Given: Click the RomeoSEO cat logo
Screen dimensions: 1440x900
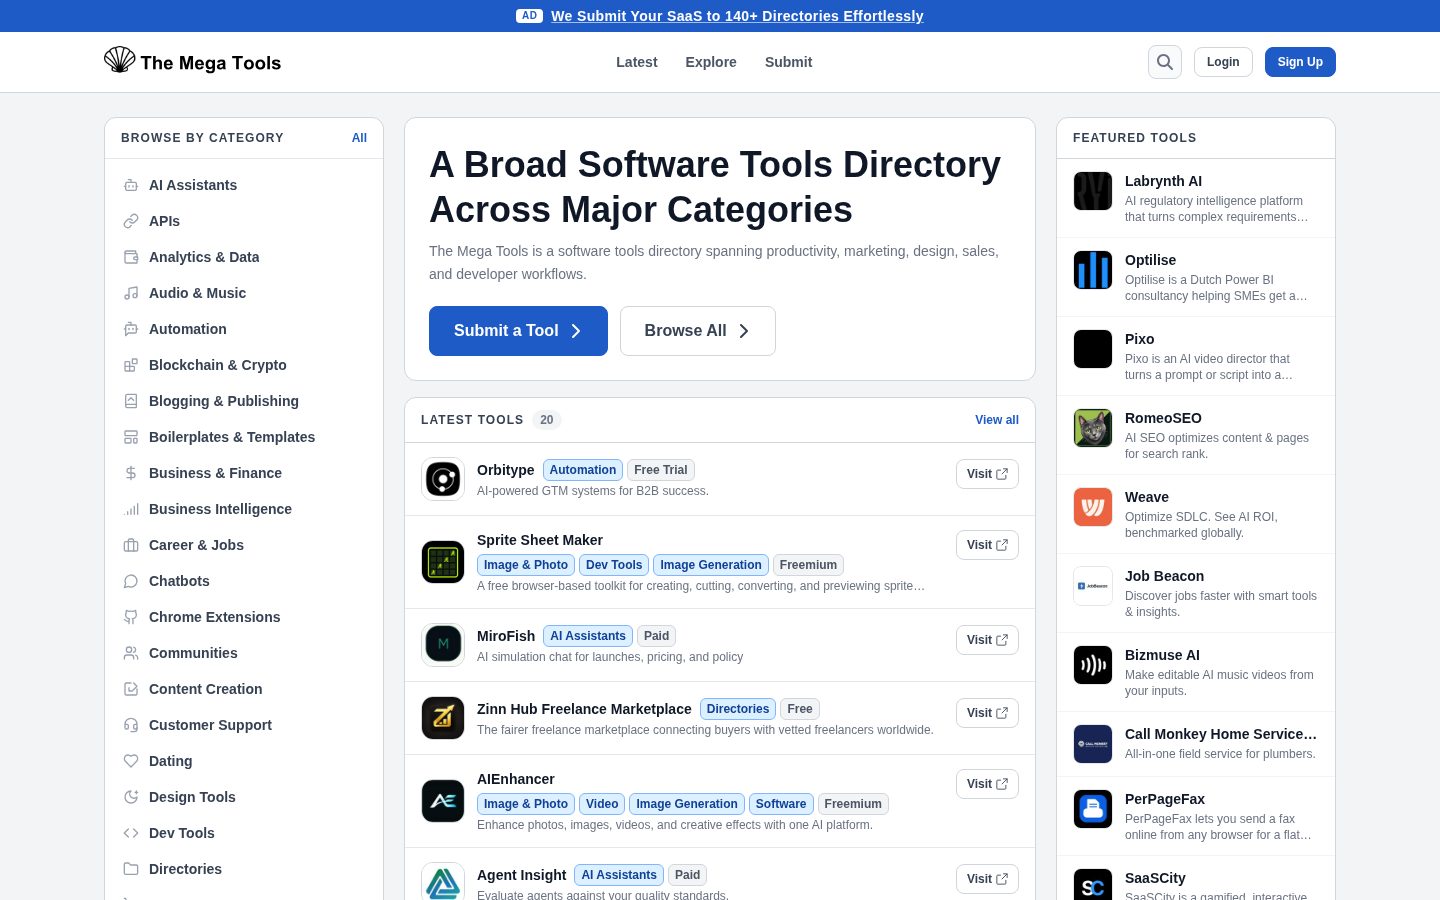Looking at the screenshot, I should pos(1093,428).
